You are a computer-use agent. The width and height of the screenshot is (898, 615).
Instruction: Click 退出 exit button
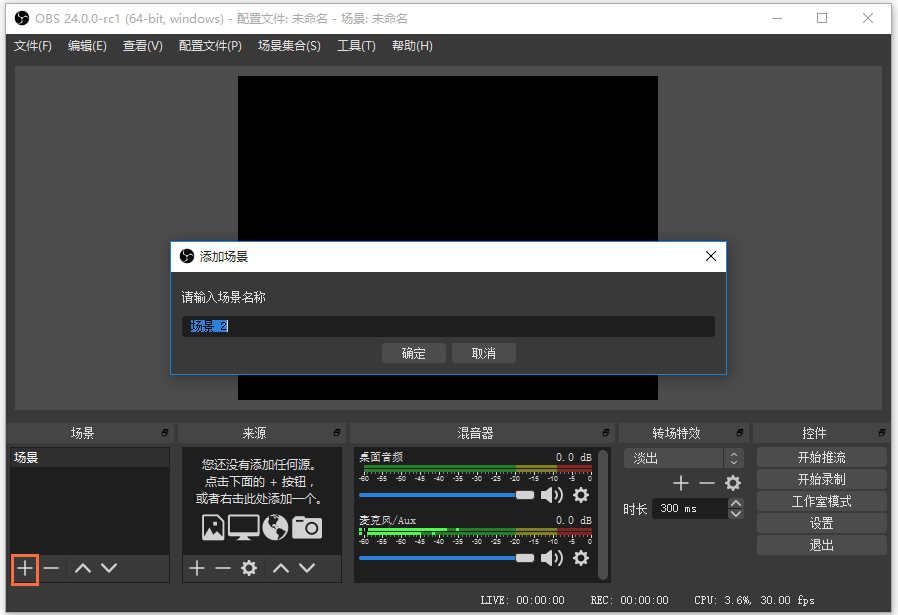[822, 545]
